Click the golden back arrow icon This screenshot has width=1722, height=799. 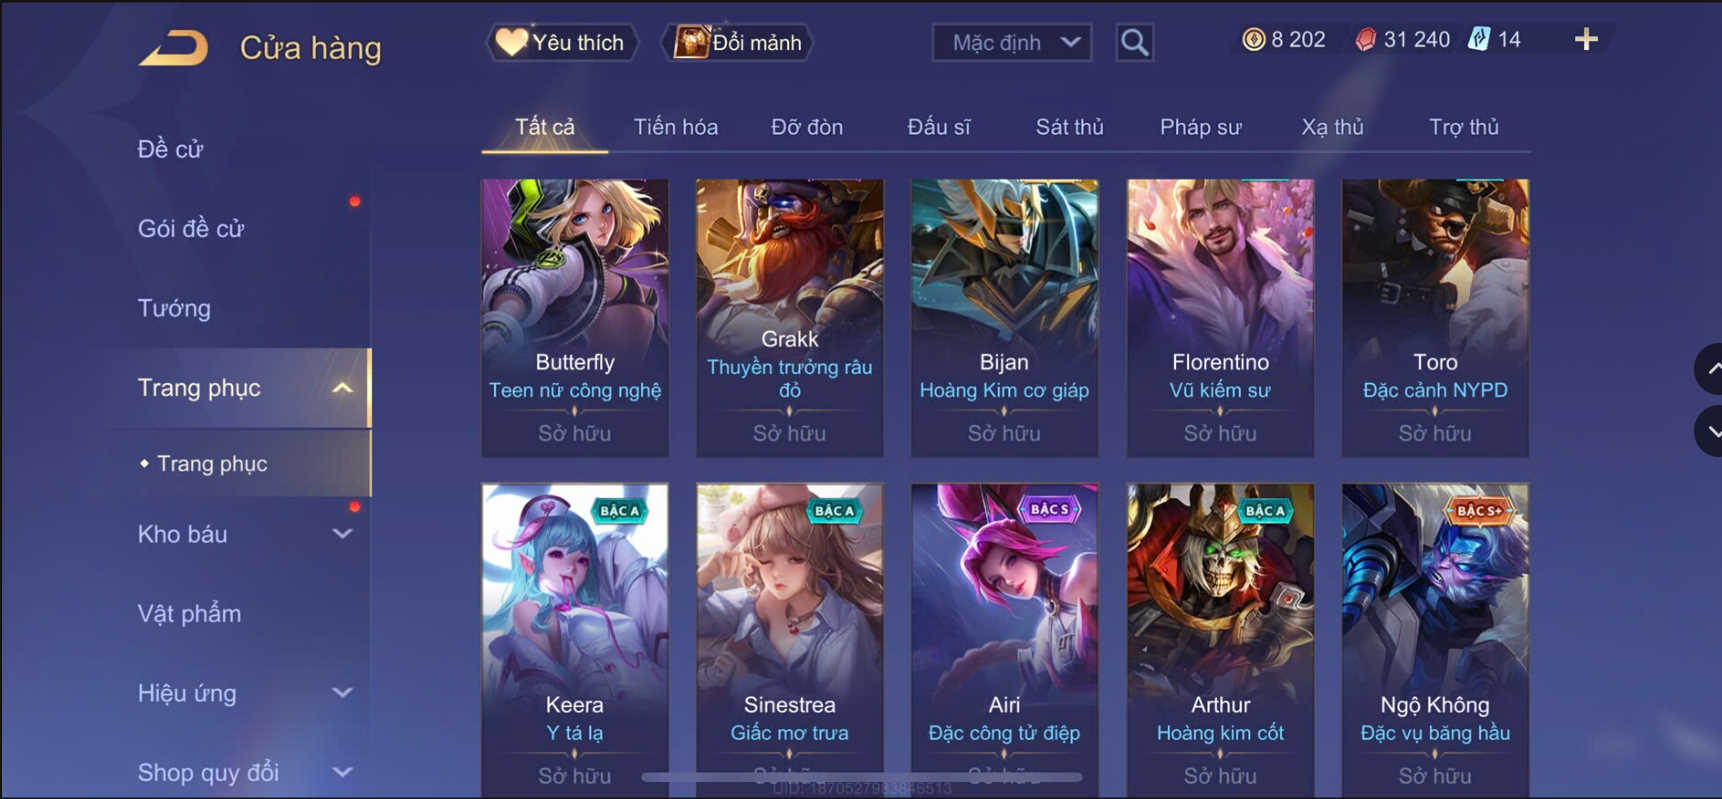click(174, 47)
